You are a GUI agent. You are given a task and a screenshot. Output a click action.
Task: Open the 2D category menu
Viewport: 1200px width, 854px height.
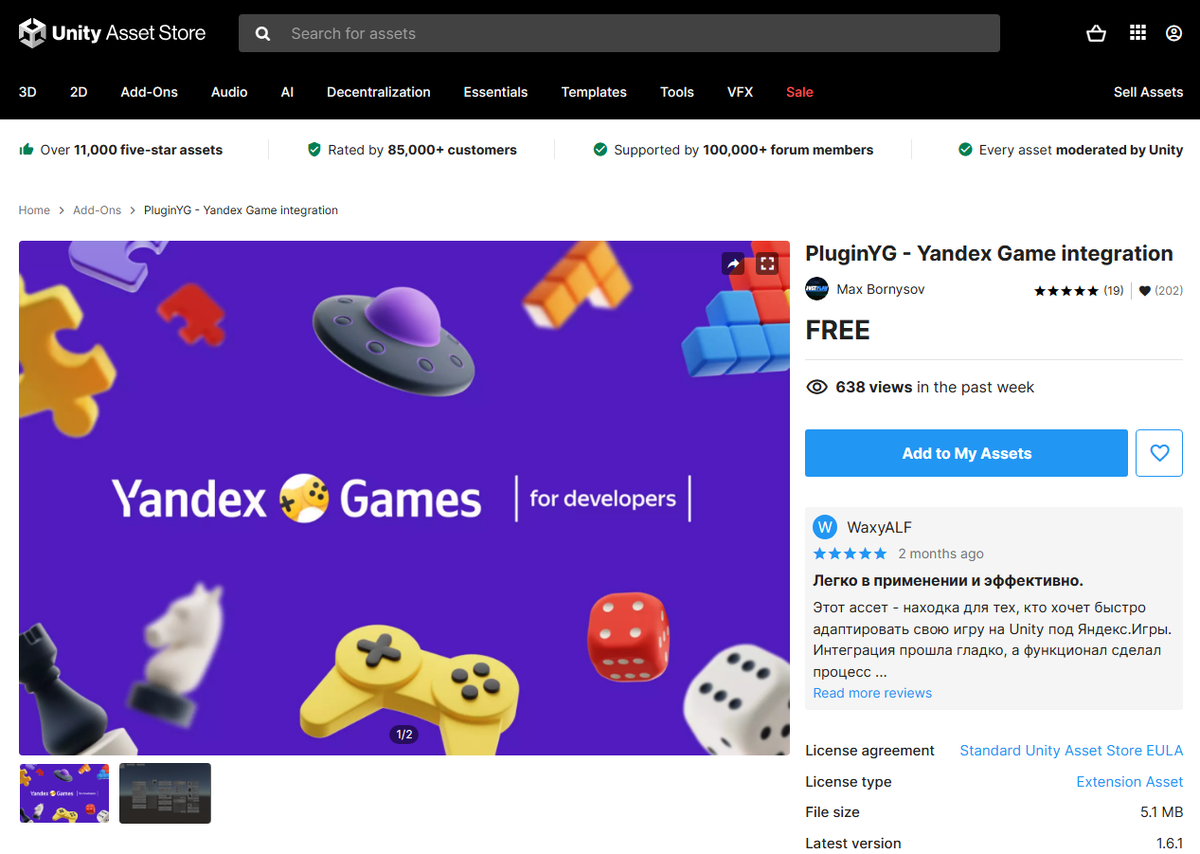click(79, 92)
